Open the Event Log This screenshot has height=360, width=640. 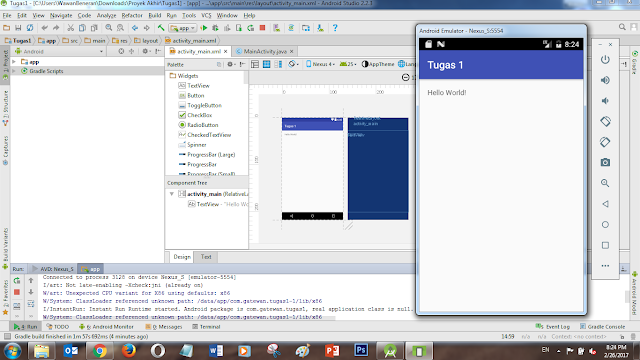click(x=553, y=327)
